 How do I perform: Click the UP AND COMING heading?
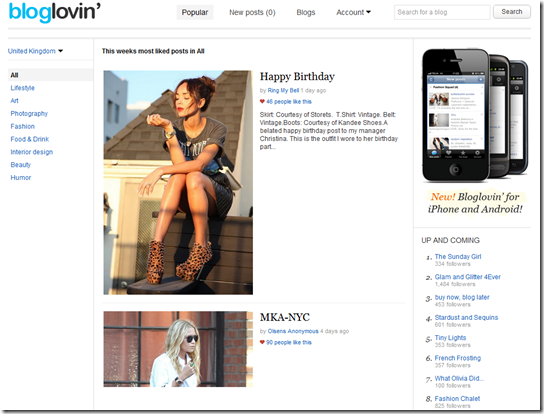click(450, 240)
